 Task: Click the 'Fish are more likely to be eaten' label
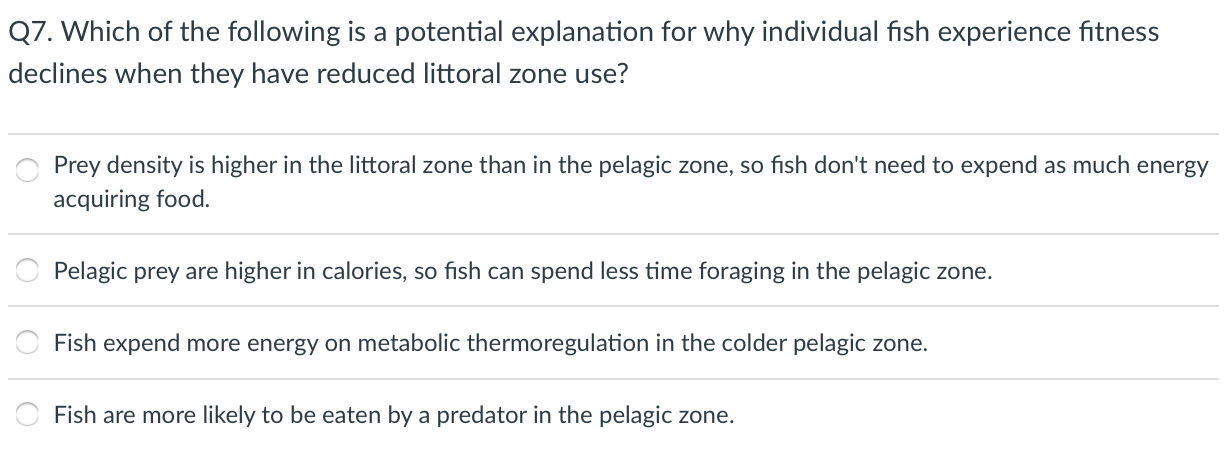pos(201,416)
